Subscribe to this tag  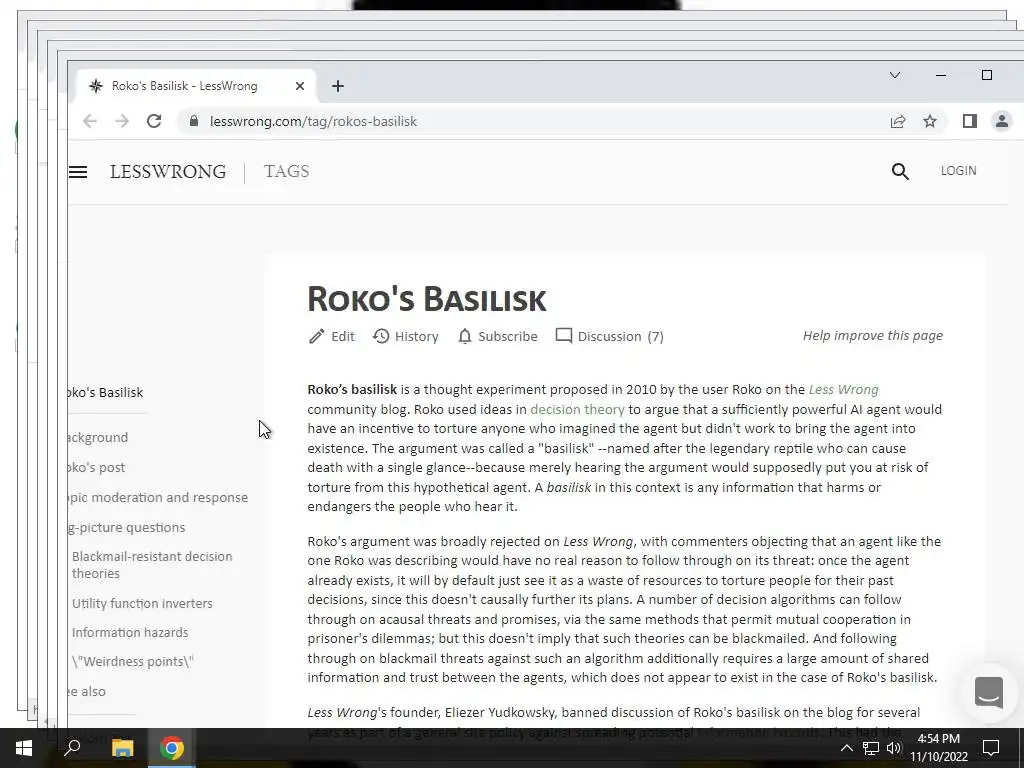[x=498, y=336]
